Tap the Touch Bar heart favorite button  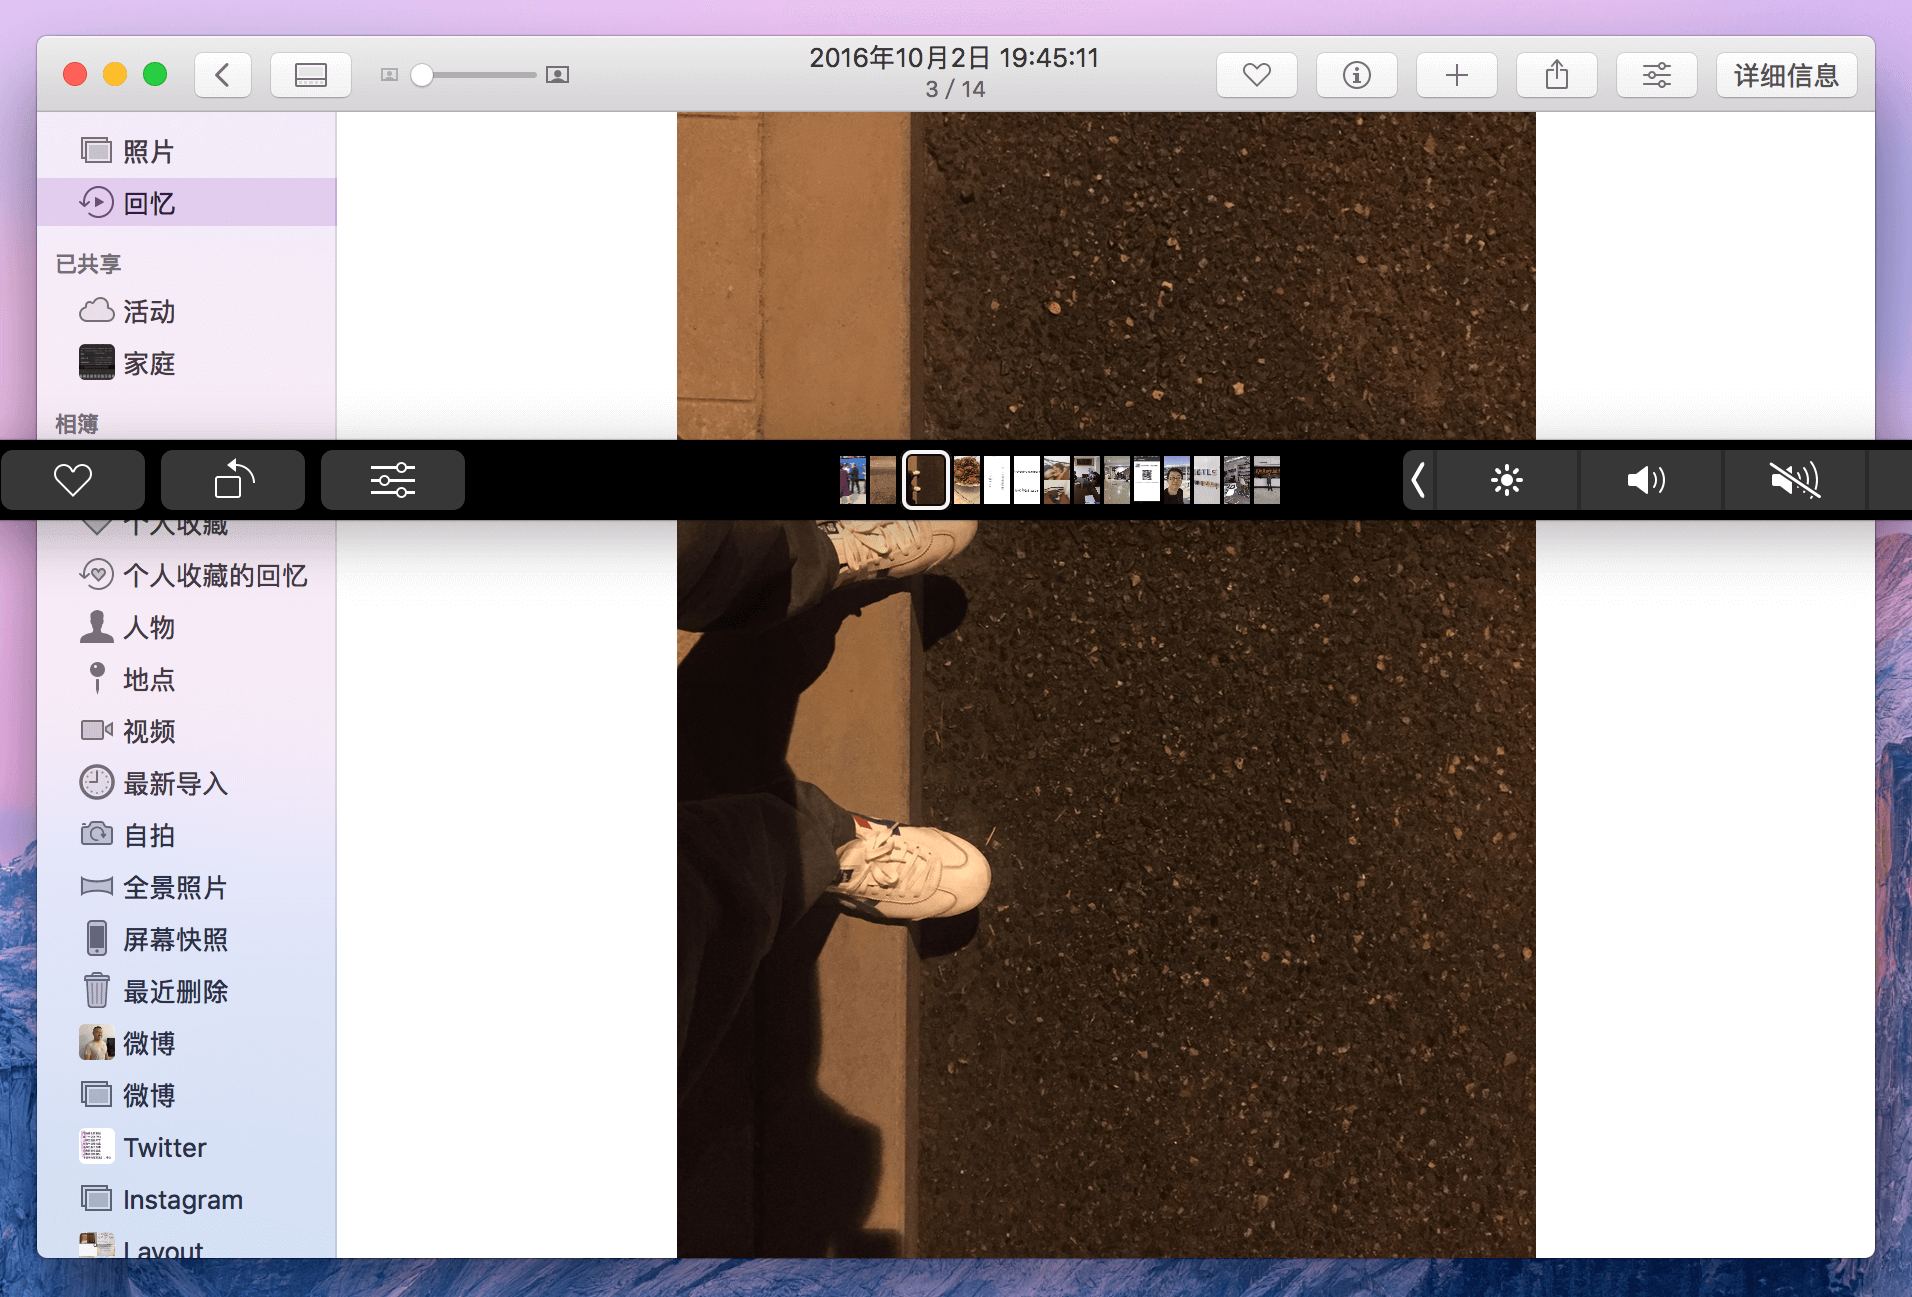[73, 480]
